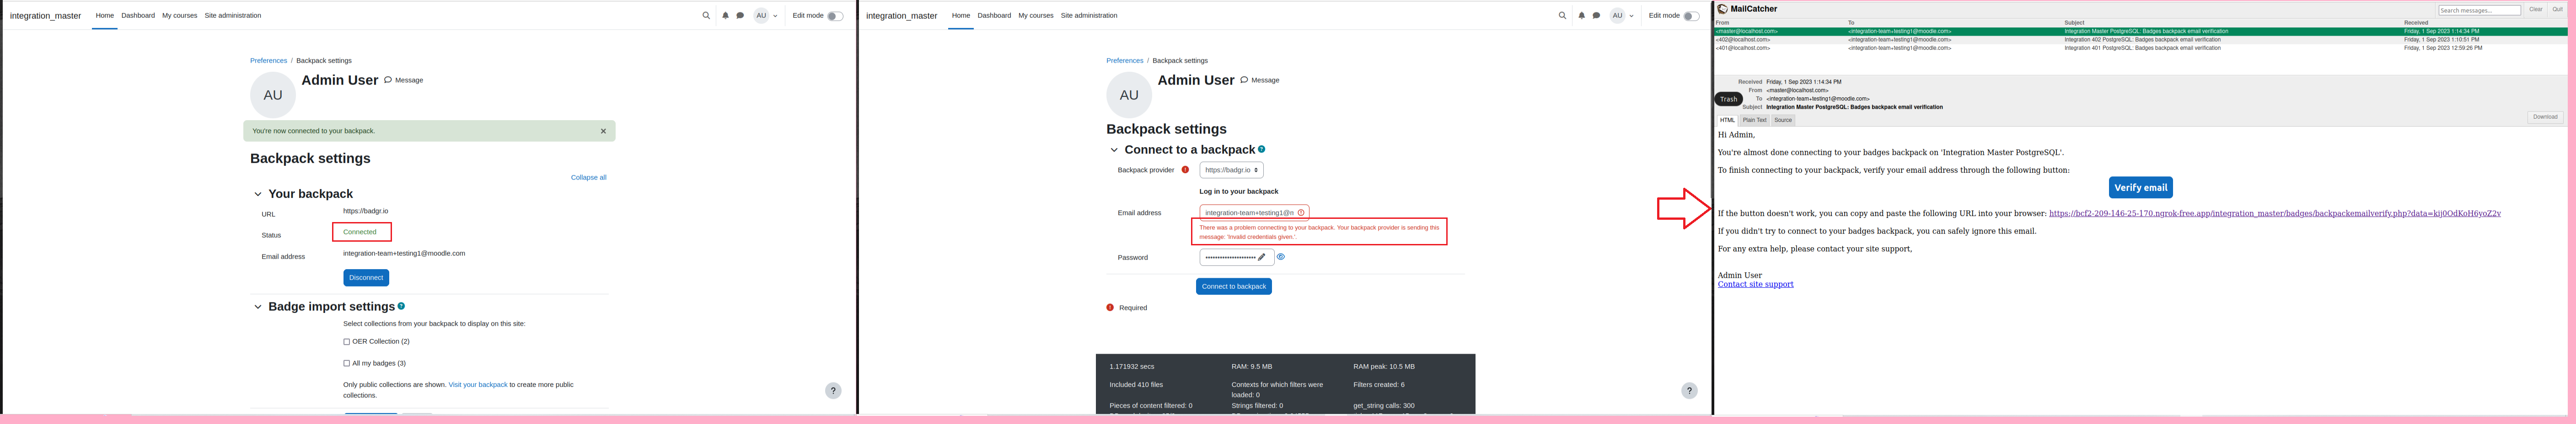The width and height of the screenshot is (2576, 424).
Task: Click integration_master site name in left page
Action: (x=46, y=16)
